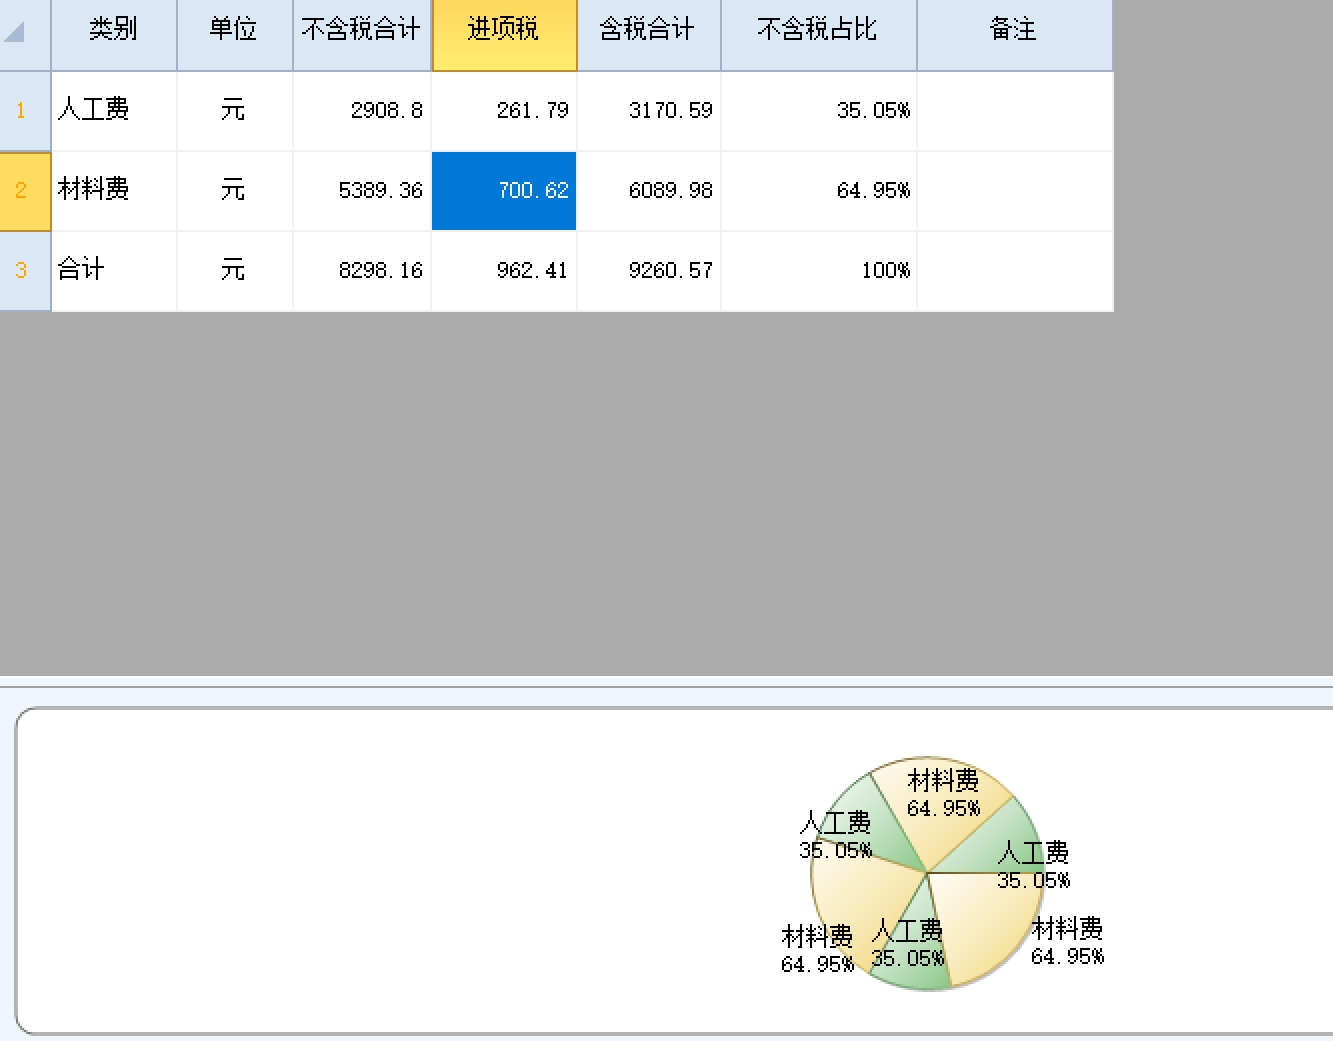Image resolution: width=1333 pixels, height=1041 pixels.
Task: Click the select-all corner triangle of the table
Action: point(14,32)
